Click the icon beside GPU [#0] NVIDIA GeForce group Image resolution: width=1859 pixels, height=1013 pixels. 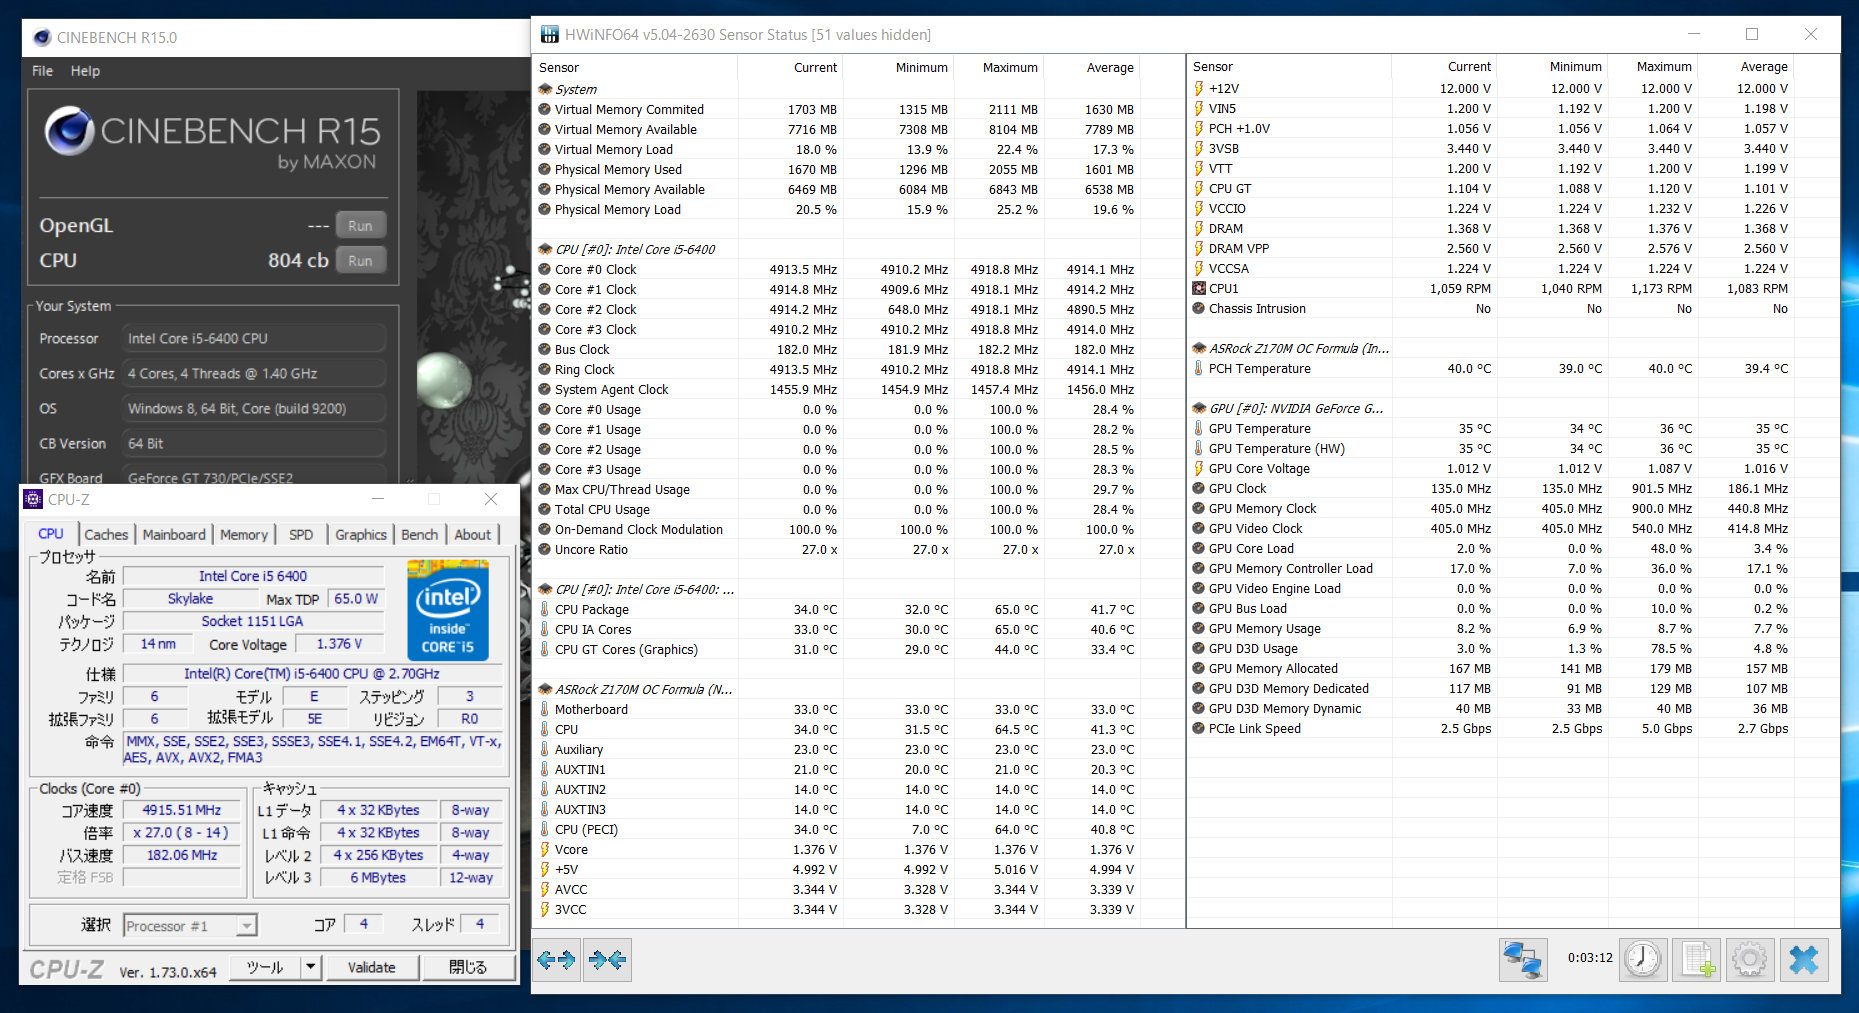click(x=1199, y=408)
